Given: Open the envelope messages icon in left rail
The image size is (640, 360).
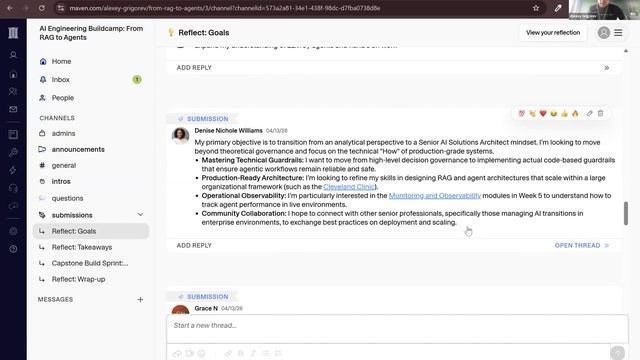Looking at the screenshot, I should [x=13, y=109].
